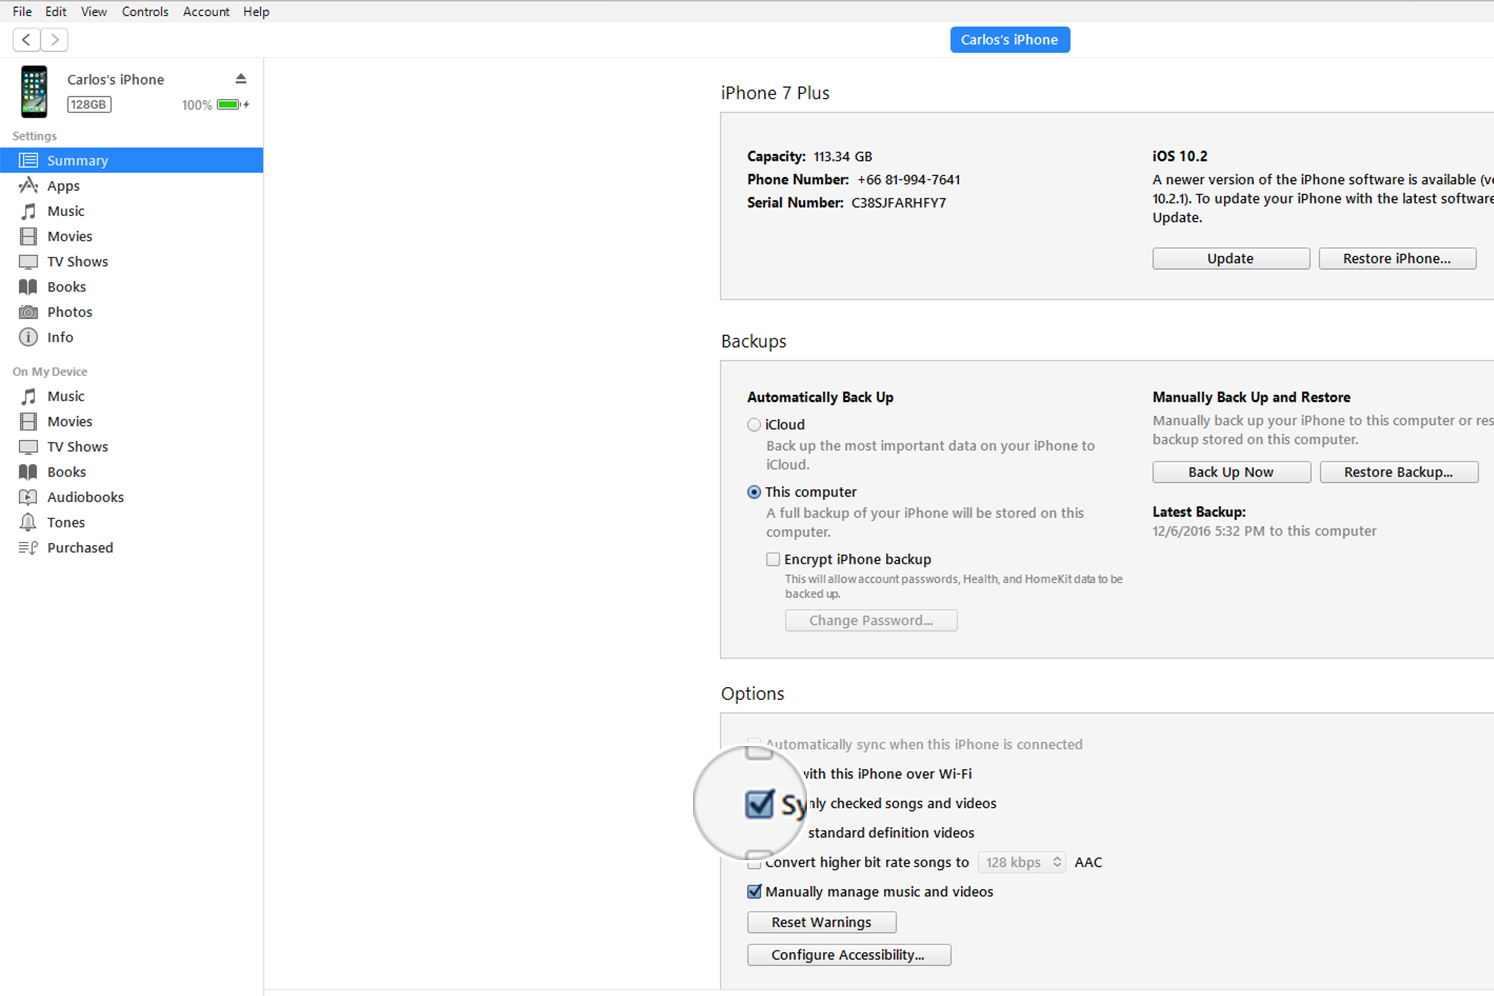
Task: Open Configure Accessibility... dialog
Action: pyautogui.click(x=848, y=955)
